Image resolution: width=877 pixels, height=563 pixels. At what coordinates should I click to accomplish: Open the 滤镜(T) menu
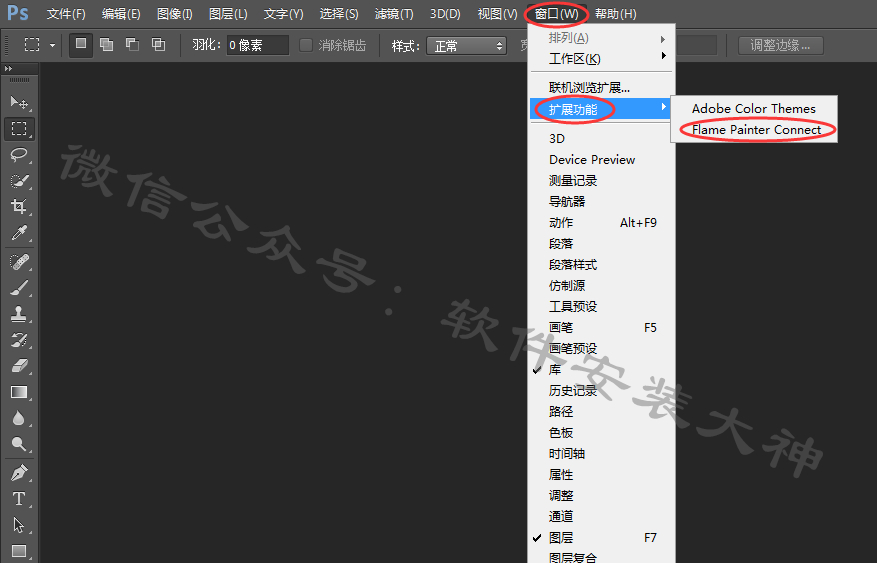point(394,14)
